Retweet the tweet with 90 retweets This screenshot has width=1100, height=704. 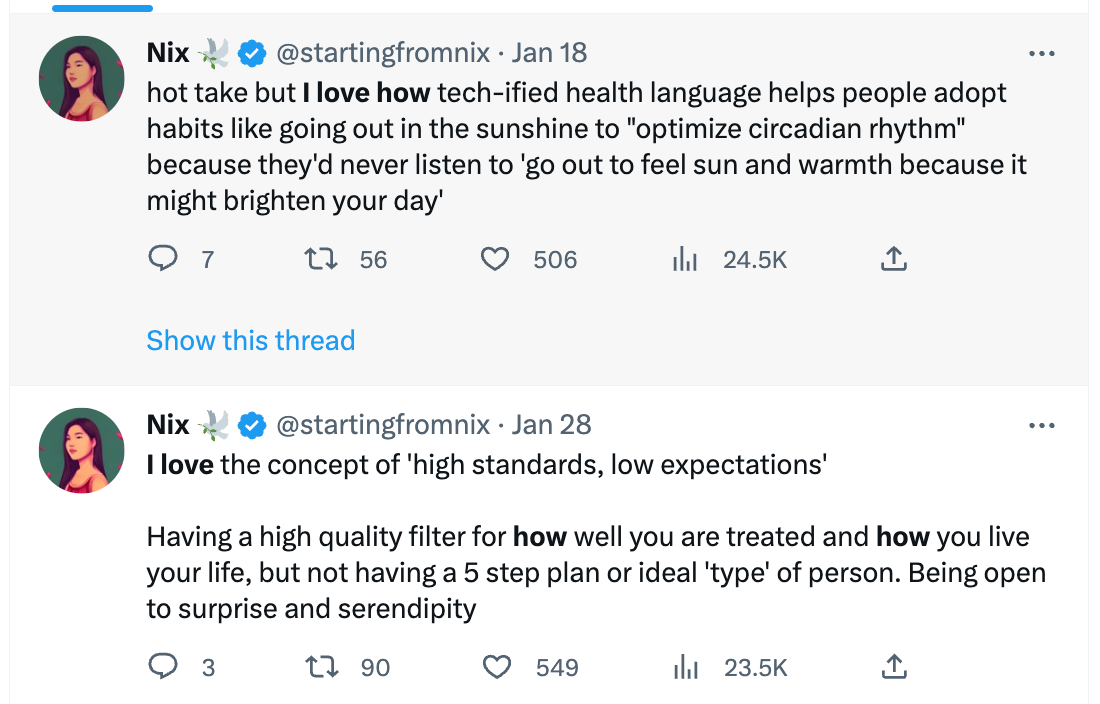click(323, 667)
